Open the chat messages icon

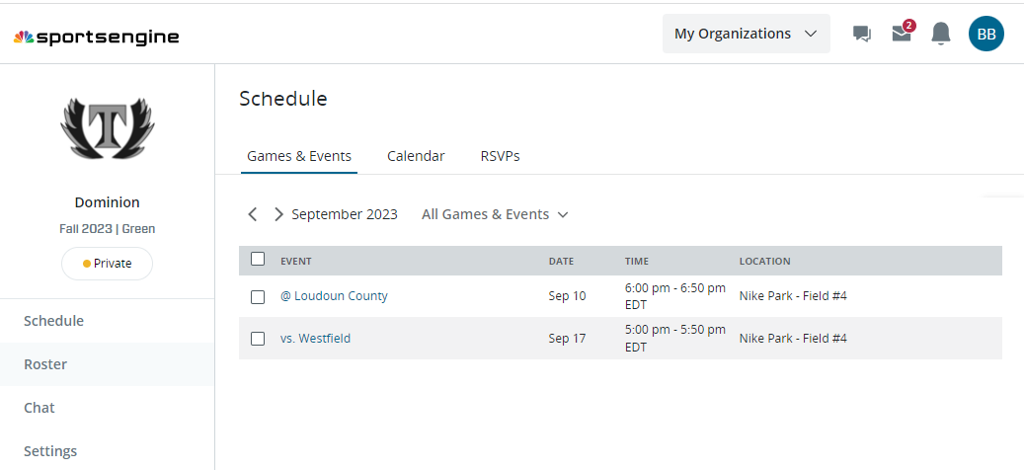click(x=861, y=34)
